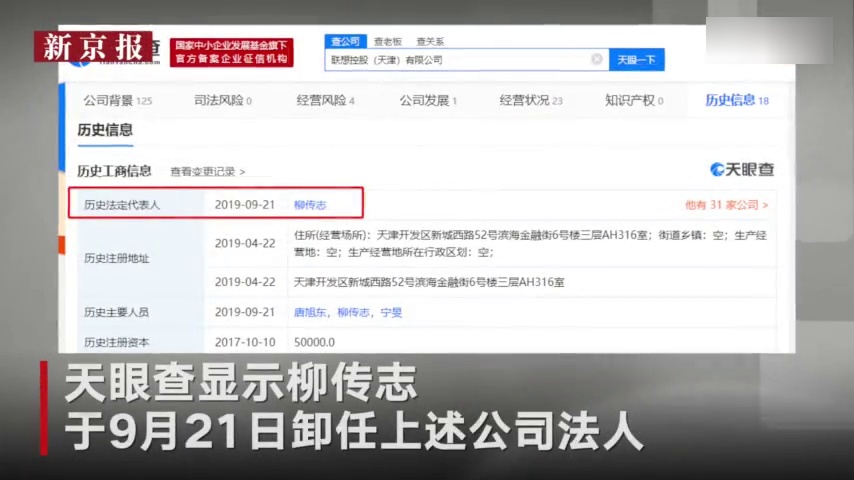This screenshot has width=854, height=480.
Task: Click the 历史主要人员 row label
Action: pos(116,312)
